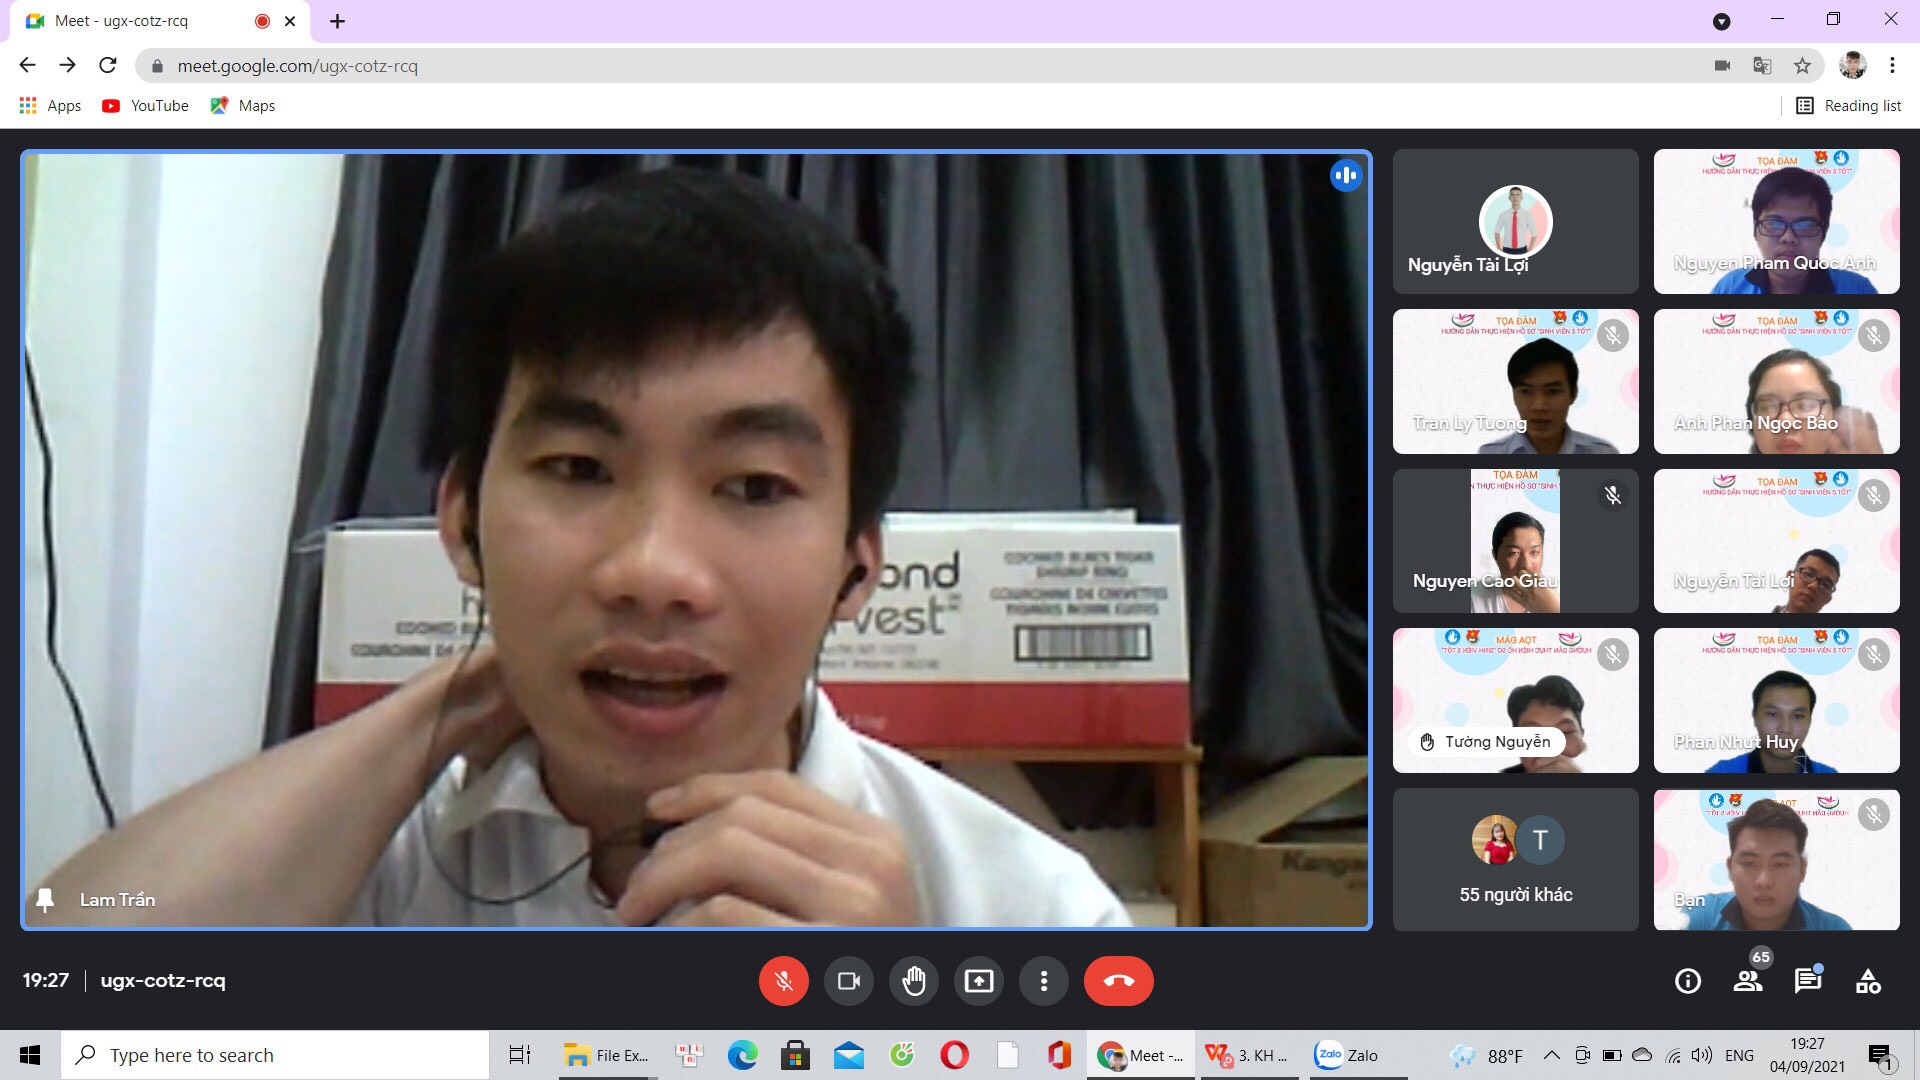Open the 55 người khác tile
The width and height of the screenshot is (1920, 1080).
tap(1515, 860)
